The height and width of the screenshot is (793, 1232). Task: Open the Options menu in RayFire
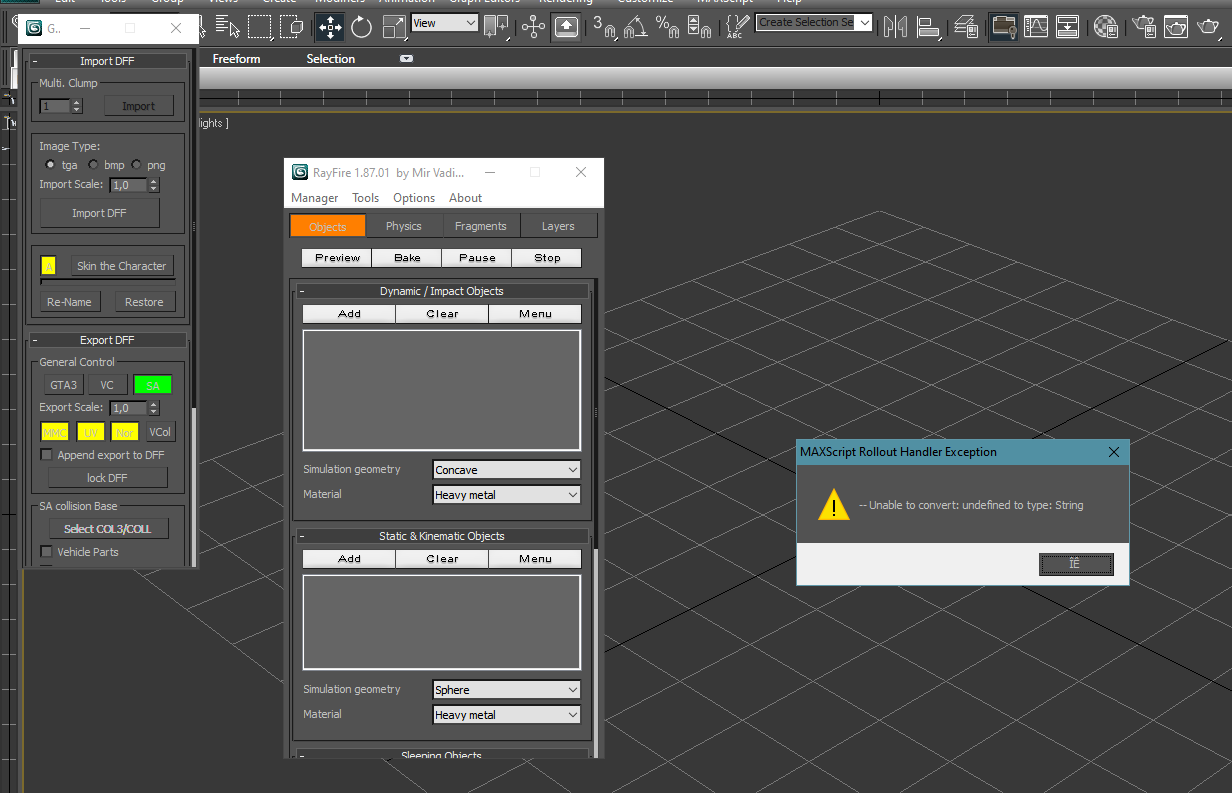pyautogui.click(x=414, y=198)
